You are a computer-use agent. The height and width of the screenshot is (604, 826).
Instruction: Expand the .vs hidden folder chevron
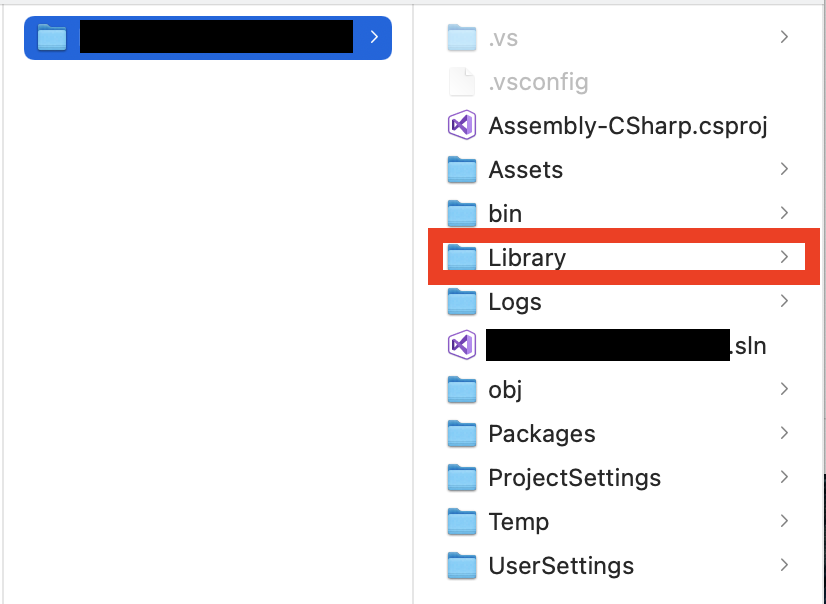784,37
